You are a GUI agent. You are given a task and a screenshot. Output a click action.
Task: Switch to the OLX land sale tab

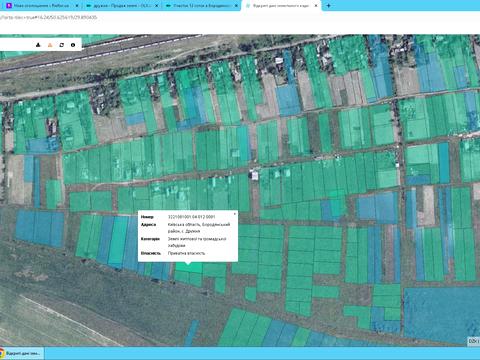tap(122, 6)
